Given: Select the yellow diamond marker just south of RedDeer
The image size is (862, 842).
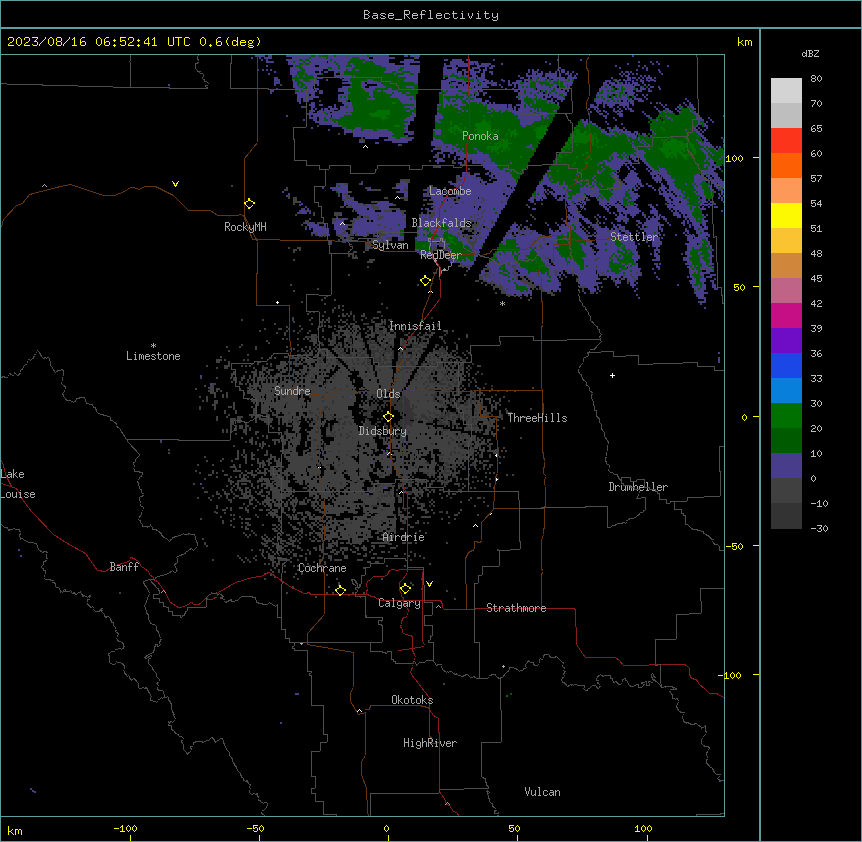Looking at the screenshot, I should [426, 281].
